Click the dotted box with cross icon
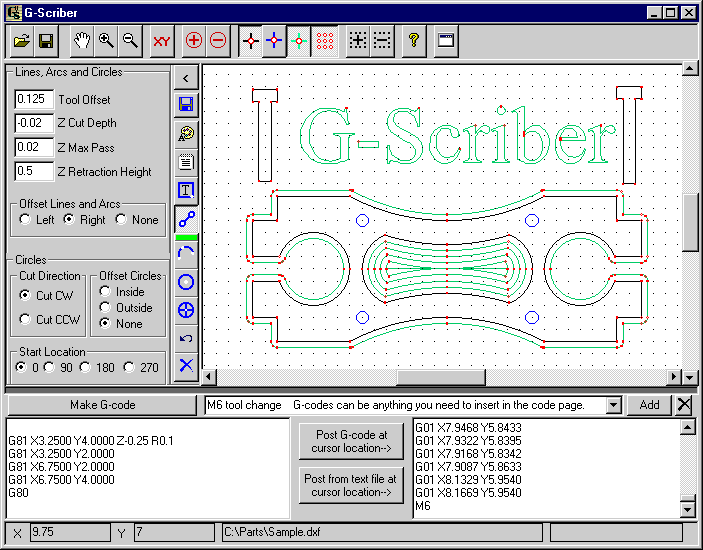This screenshot has height=550, width=703. tap(358, 41)
